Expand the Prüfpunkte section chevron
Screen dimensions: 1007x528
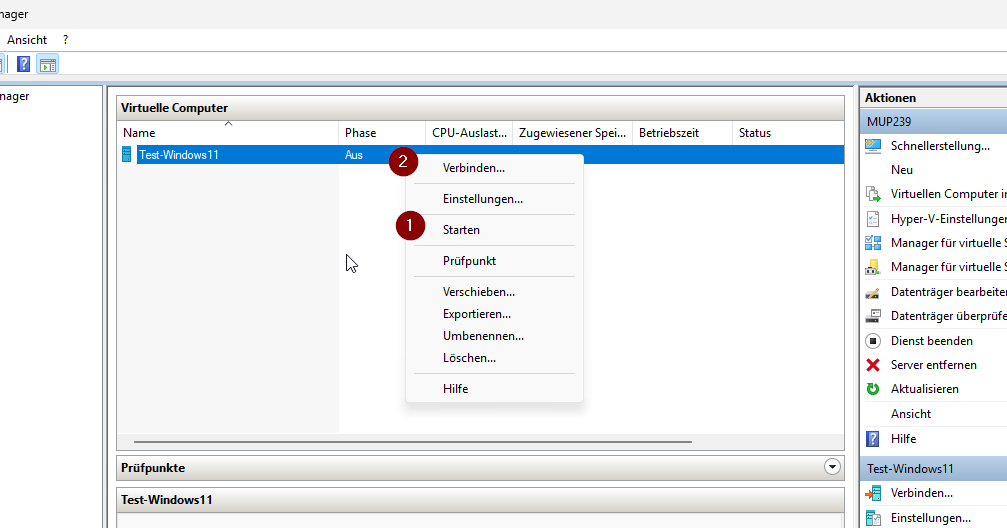coord(832,467)
